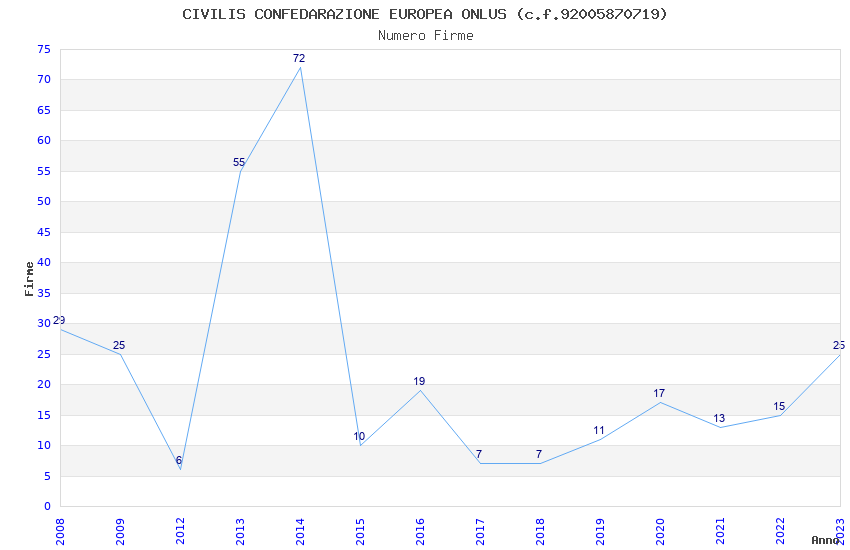Click the y-axis tick value 50
The width and height of the screenshot is (850, 550).
click(44, 202)
